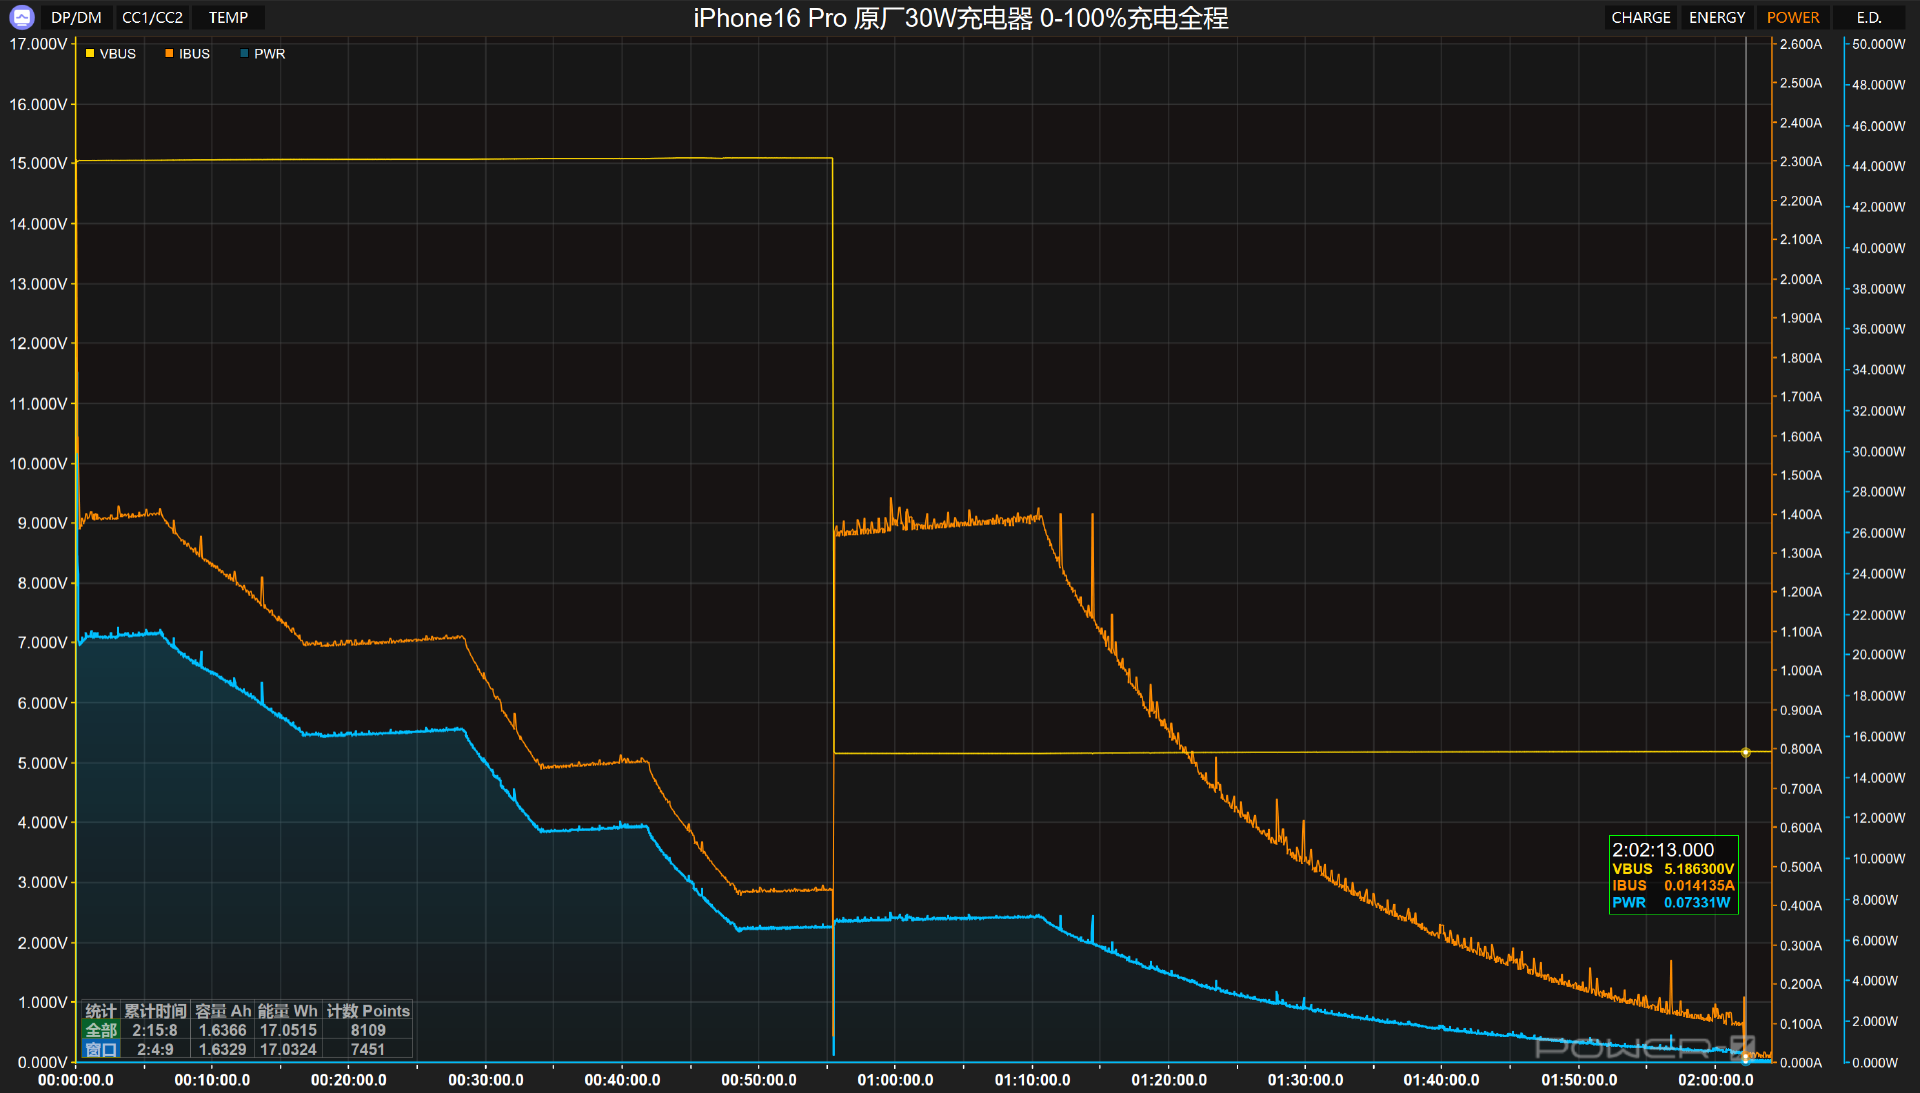Switch to the ENERGY view

click(1716, 17)
